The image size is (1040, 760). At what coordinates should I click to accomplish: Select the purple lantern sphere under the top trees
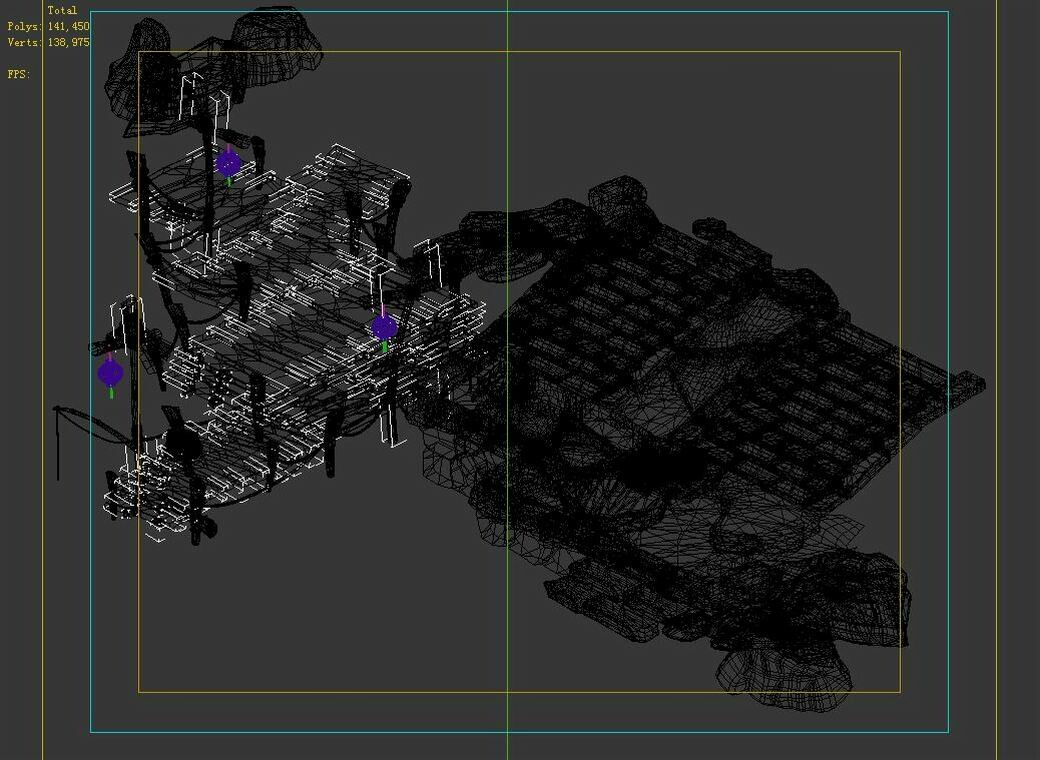point(229,163)
